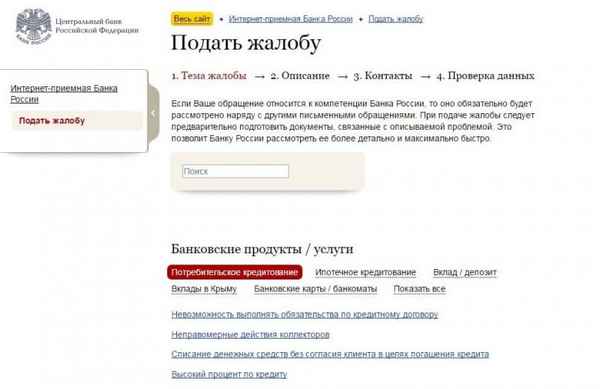The image size is (600, 389).
Task: Open 'Высокий процент по кредиту' topic
Action: 229,374
